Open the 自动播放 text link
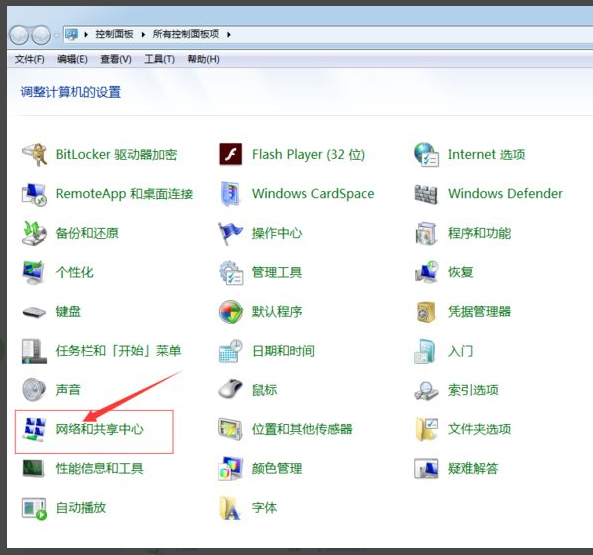593x555 pixels. [81, 508]
